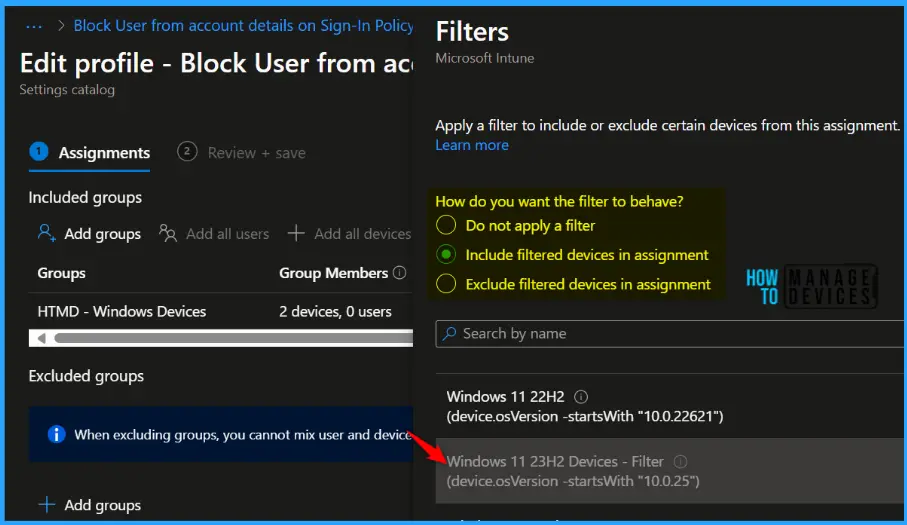Click the blue info icon in the exclusion notice
The height and width of the screenshot is (525, 907).
click(56, 434)
